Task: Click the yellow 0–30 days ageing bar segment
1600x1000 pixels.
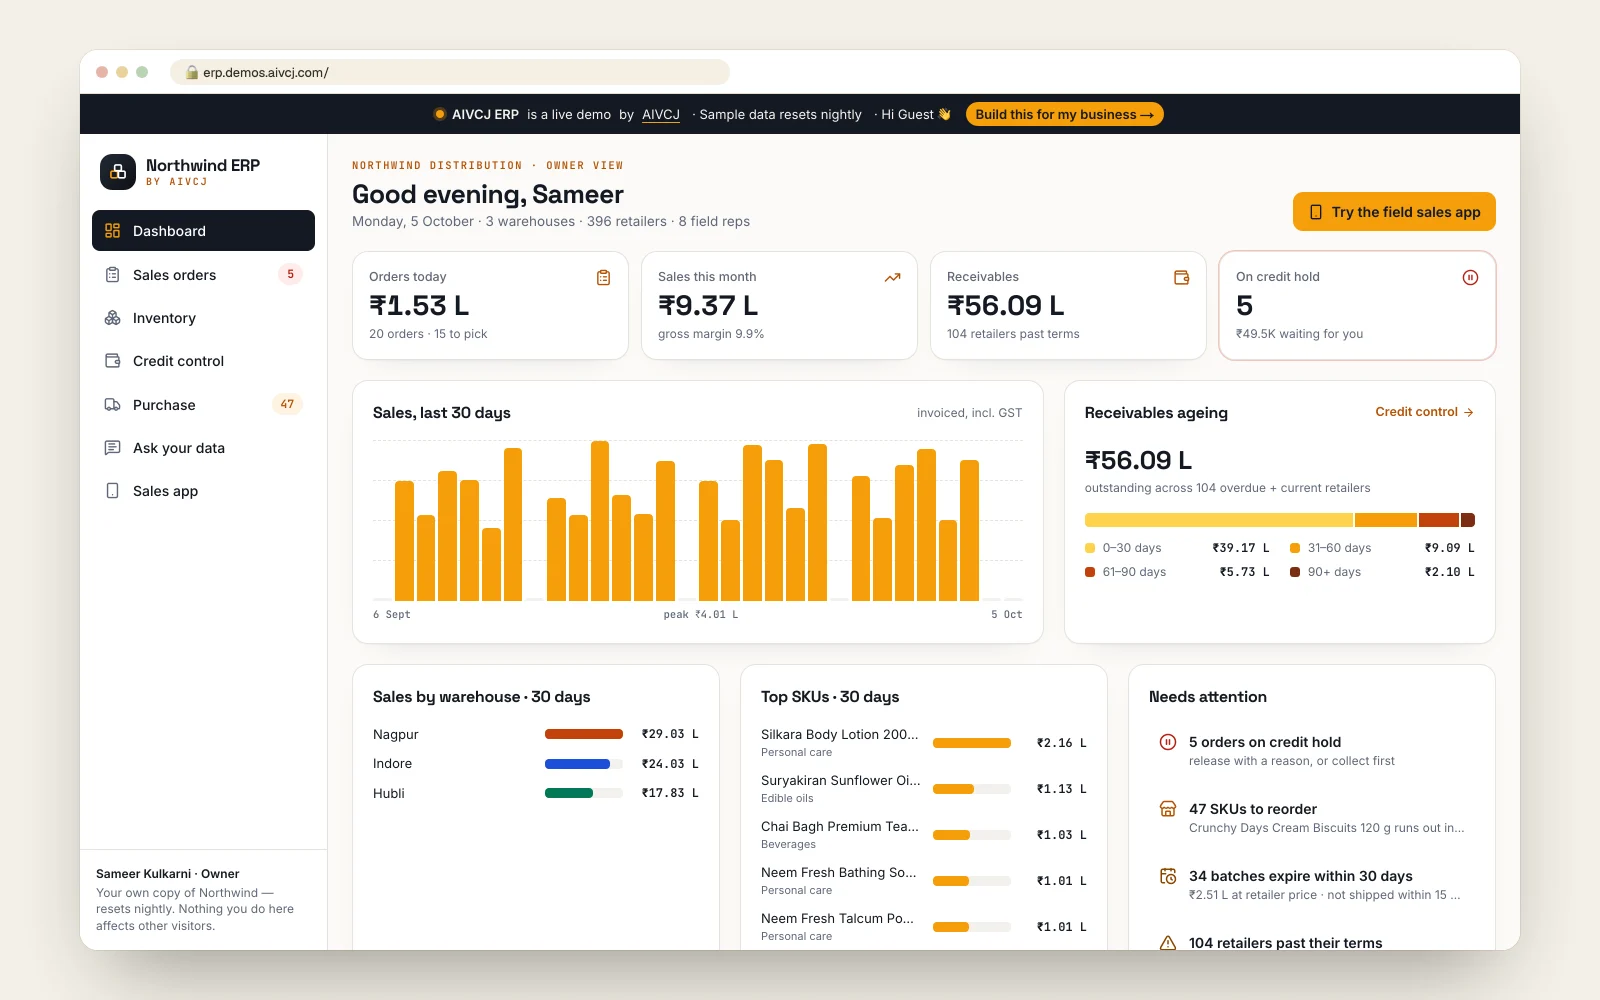Action: click(x=1218, y=520)
